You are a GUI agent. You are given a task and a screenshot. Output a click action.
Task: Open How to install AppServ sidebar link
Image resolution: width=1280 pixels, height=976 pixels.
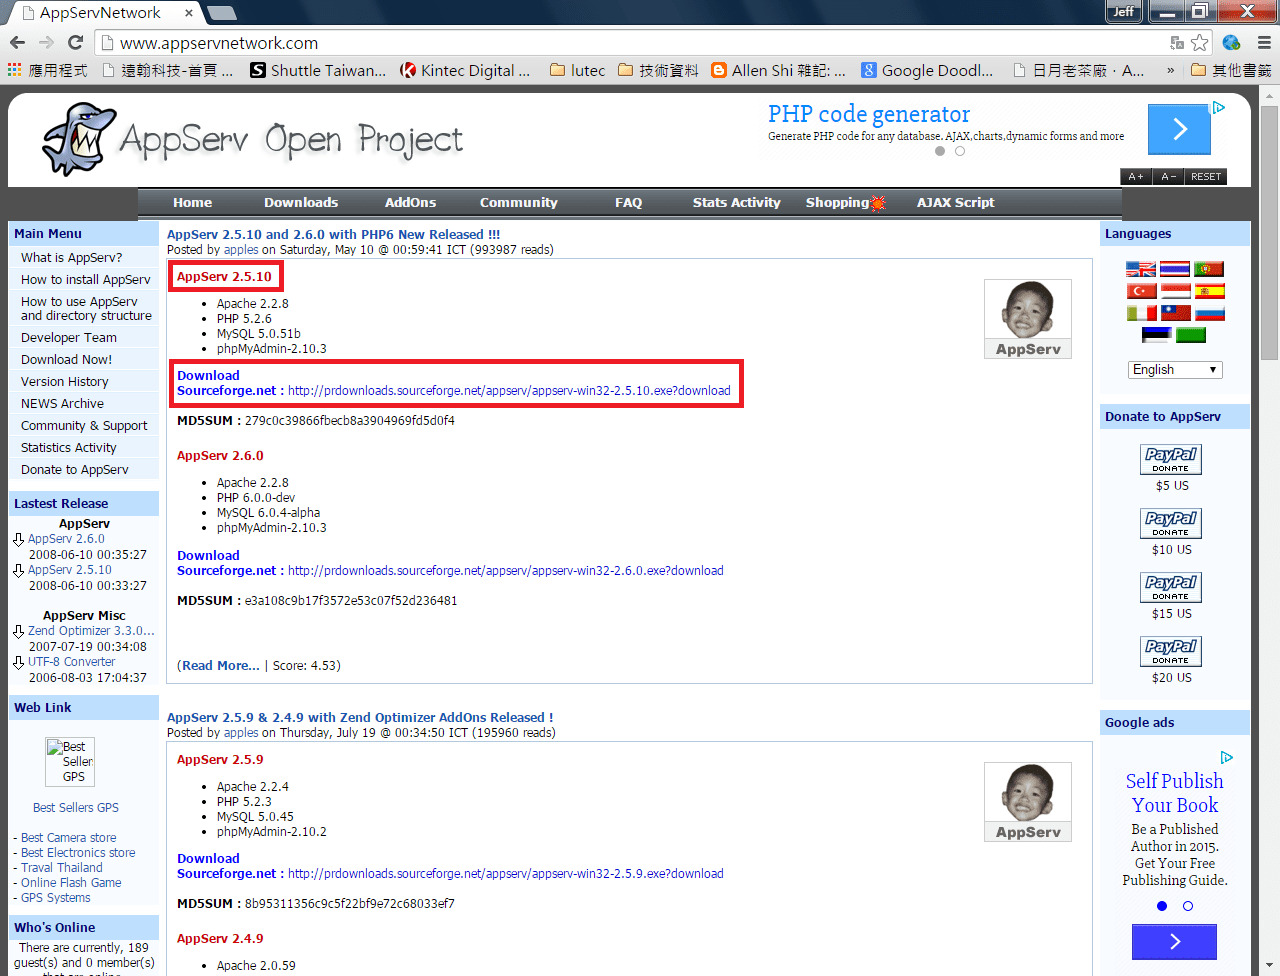coord(86,280)
